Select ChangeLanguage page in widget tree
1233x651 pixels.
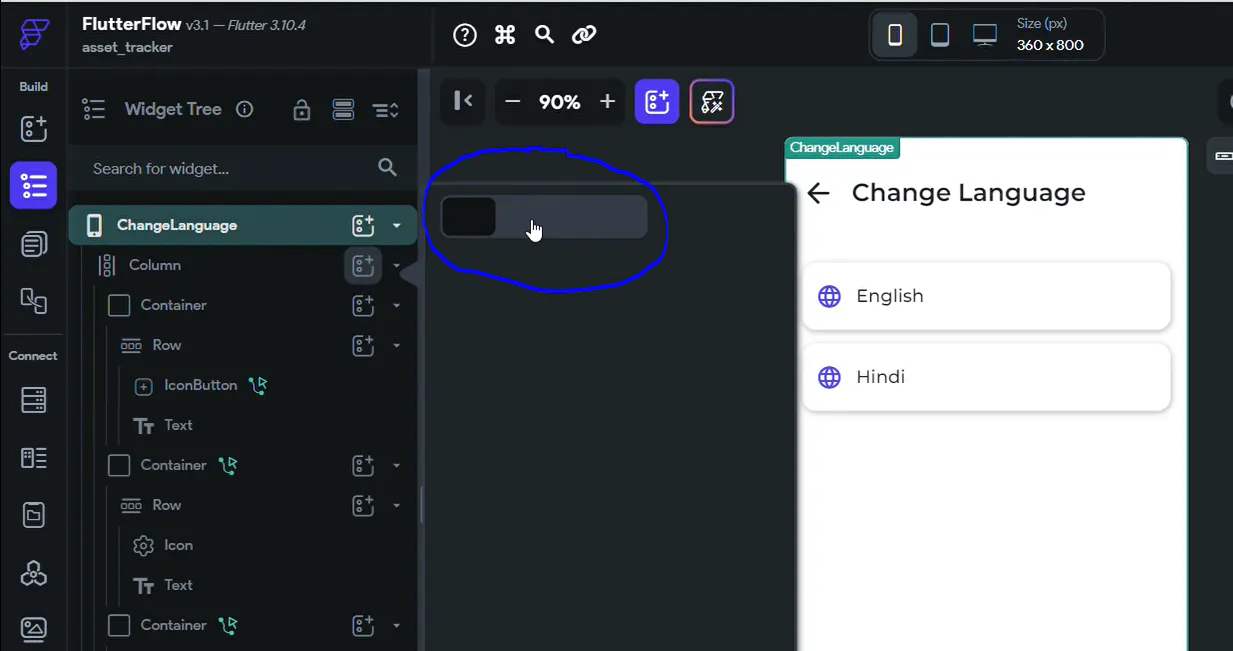coord(242,225)
